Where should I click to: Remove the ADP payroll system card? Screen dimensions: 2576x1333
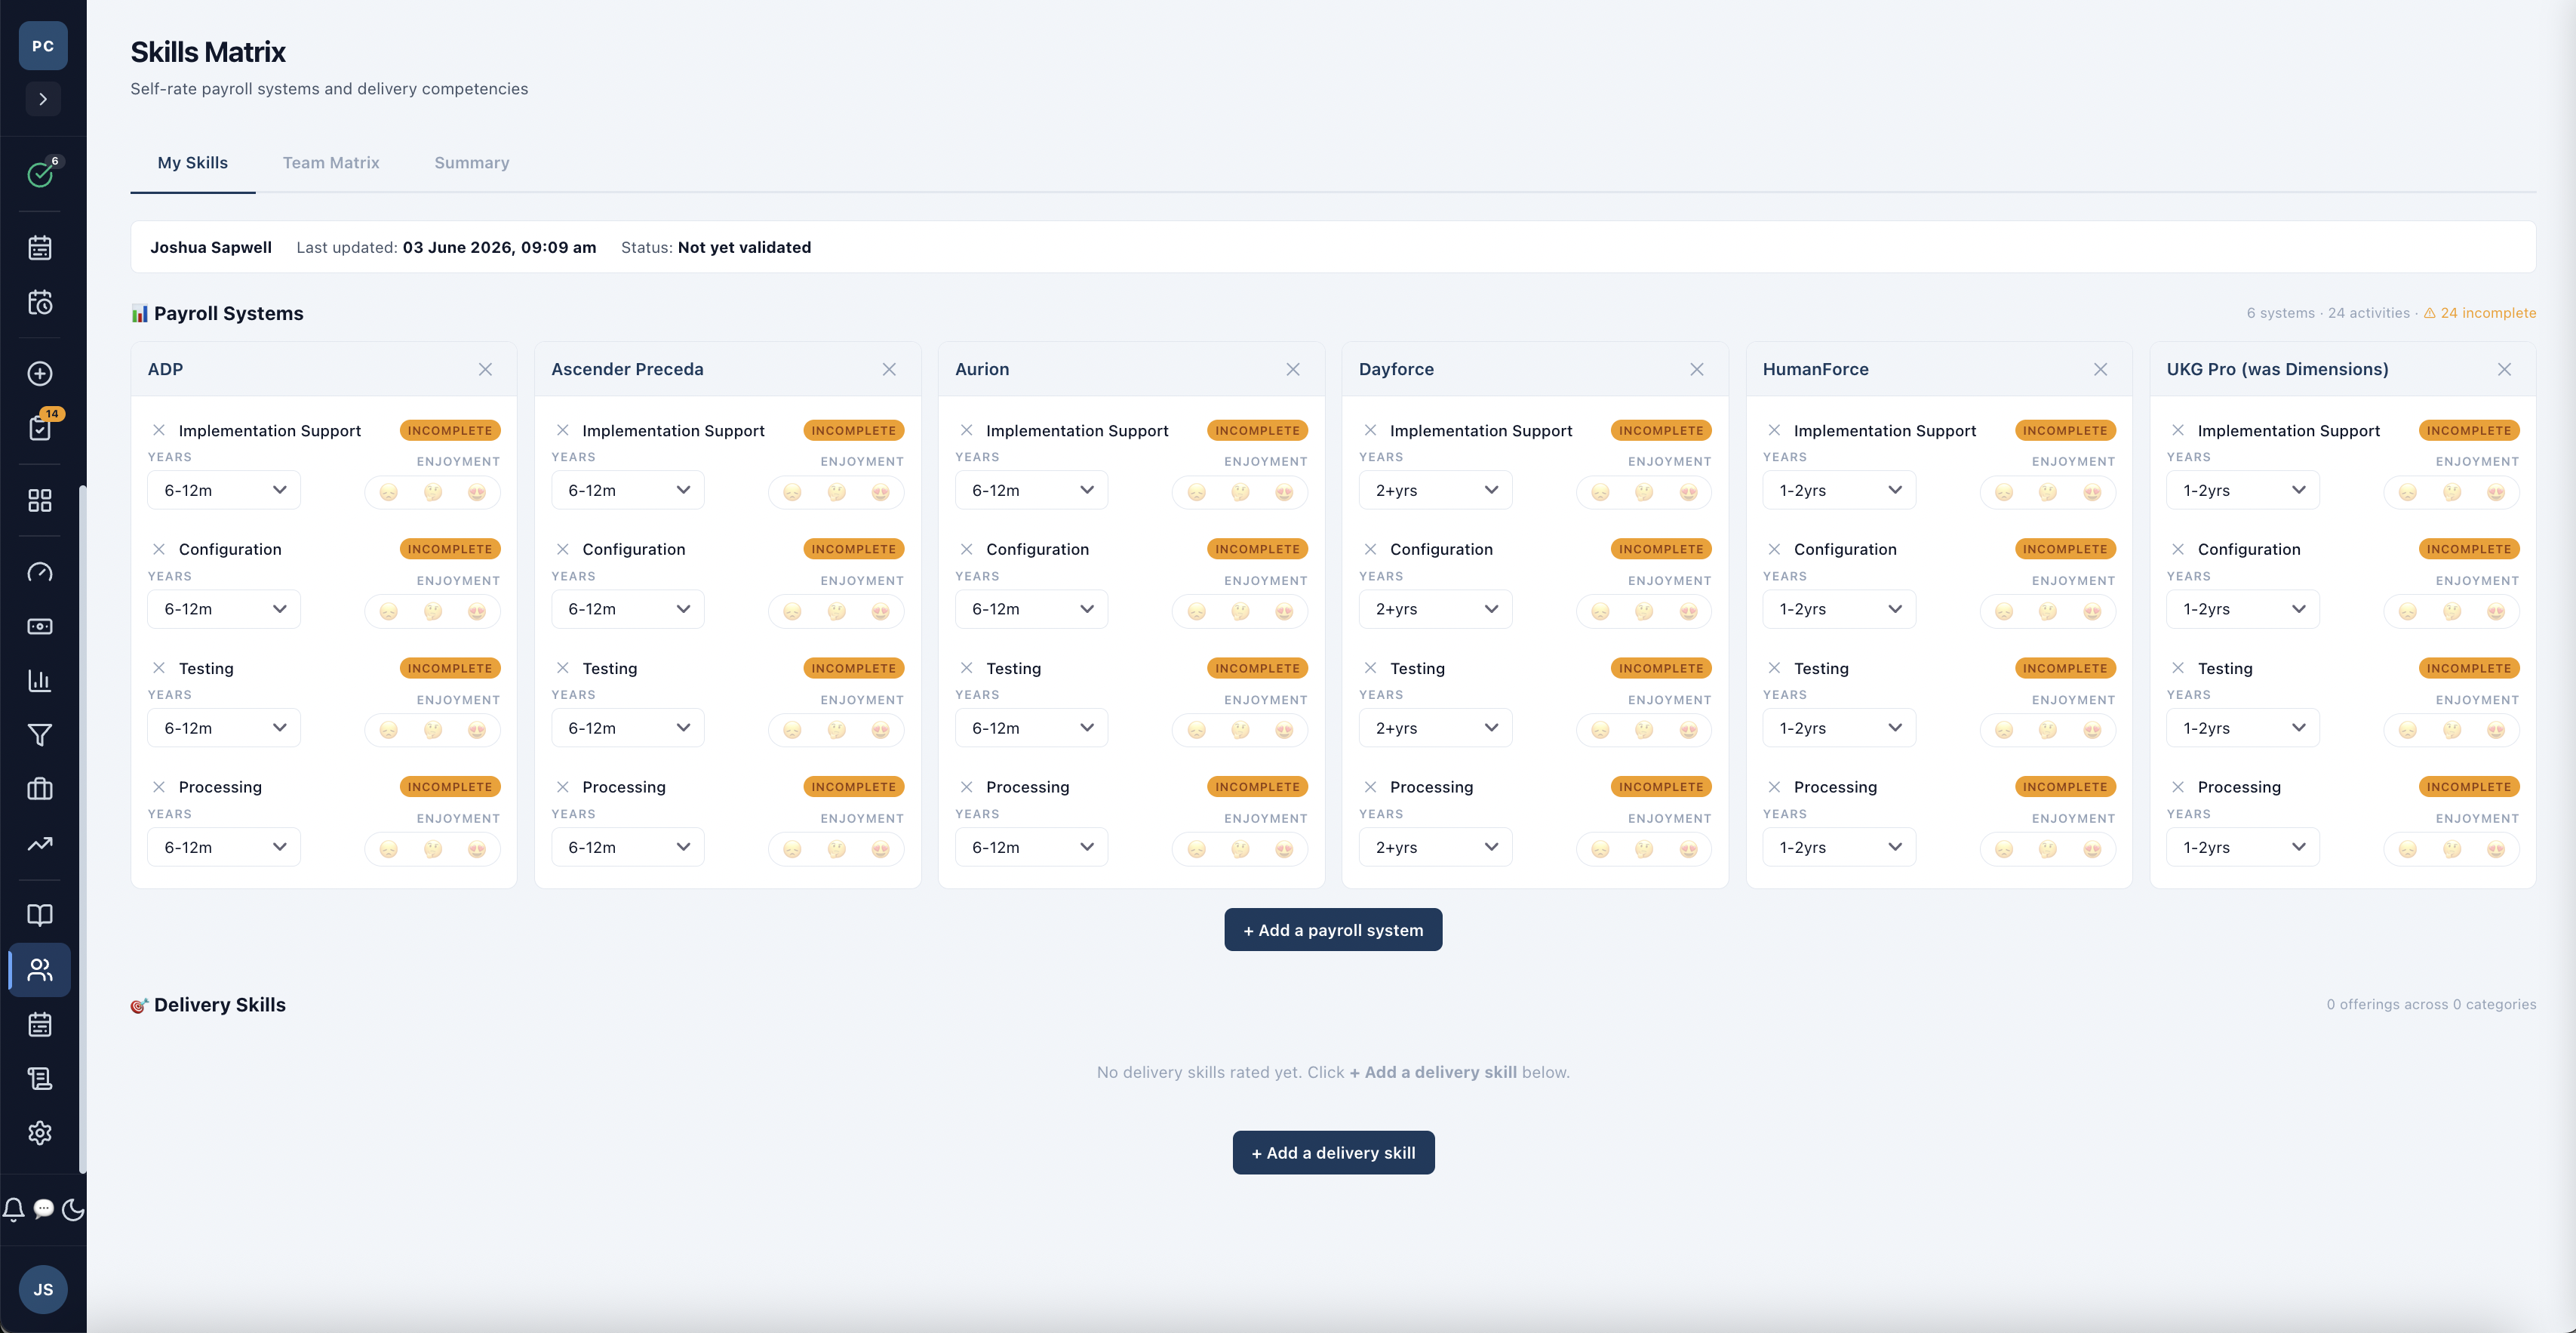click(485, 369)
